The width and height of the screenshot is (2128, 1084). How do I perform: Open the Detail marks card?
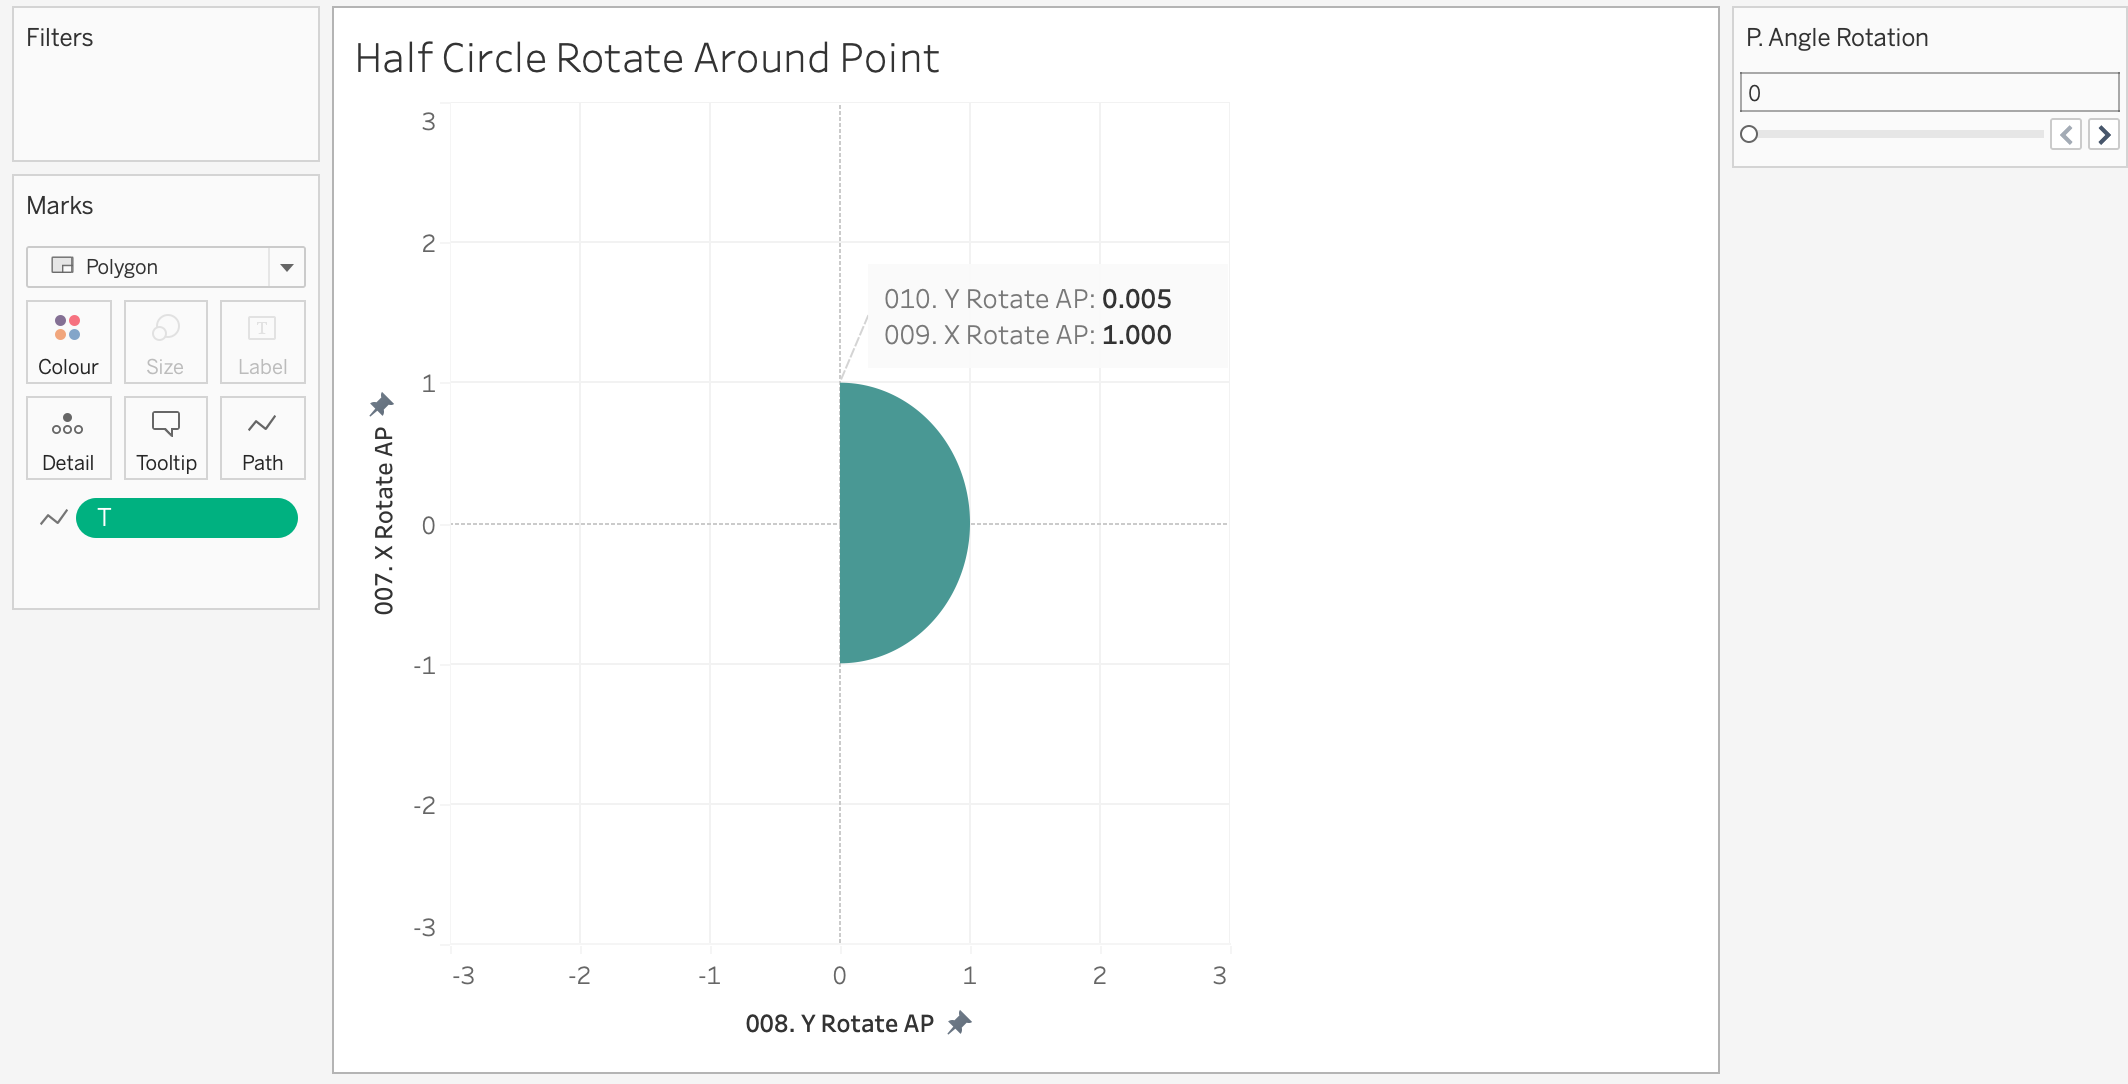pos(68,438)
